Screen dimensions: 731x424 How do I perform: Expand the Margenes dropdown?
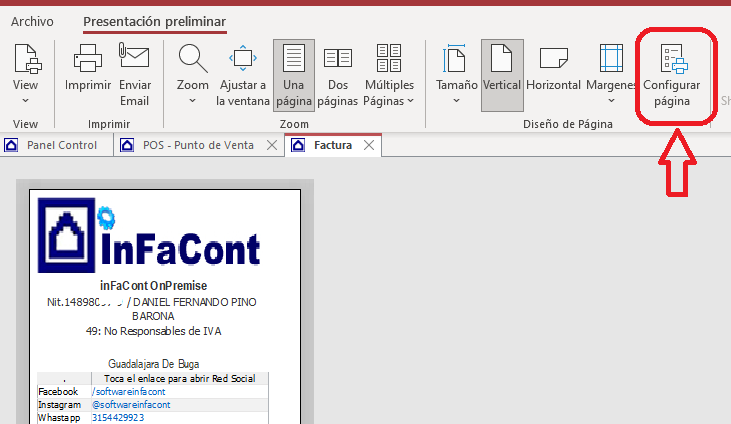click(x=611, y=73)
